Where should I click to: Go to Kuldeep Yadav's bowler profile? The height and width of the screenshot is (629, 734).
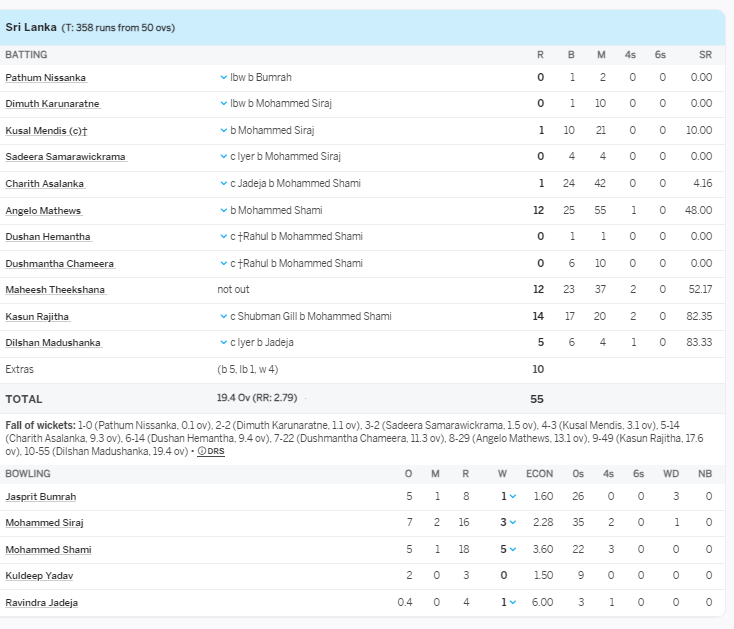pyautogui.click(x=41, y=576)
